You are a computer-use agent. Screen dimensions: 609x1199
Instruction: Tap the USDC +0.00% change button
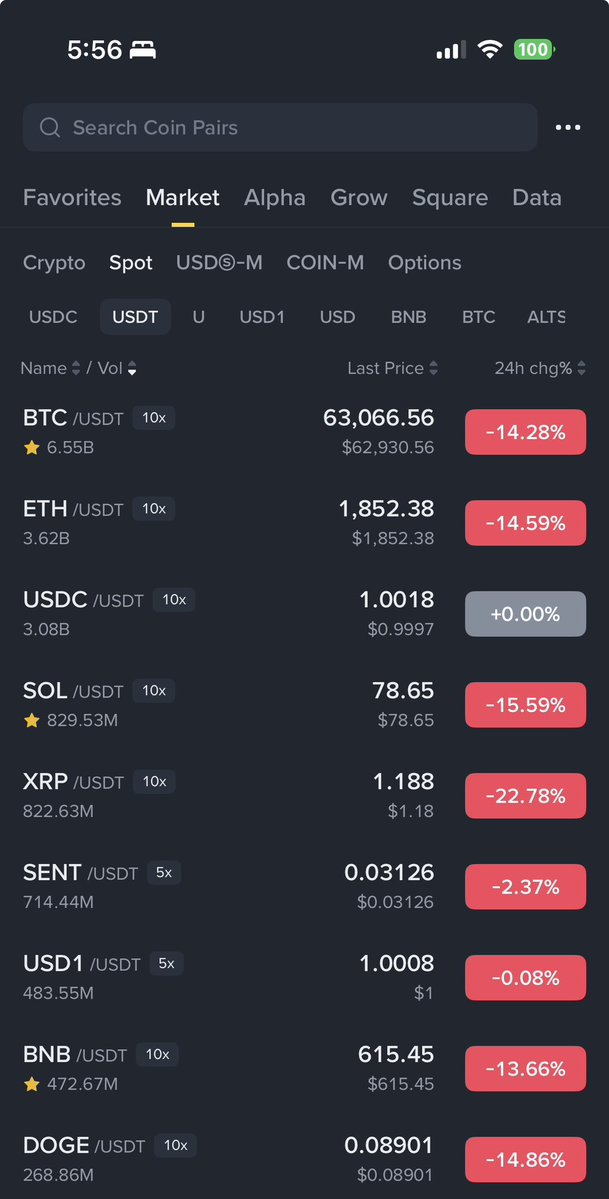coord(525,614)
